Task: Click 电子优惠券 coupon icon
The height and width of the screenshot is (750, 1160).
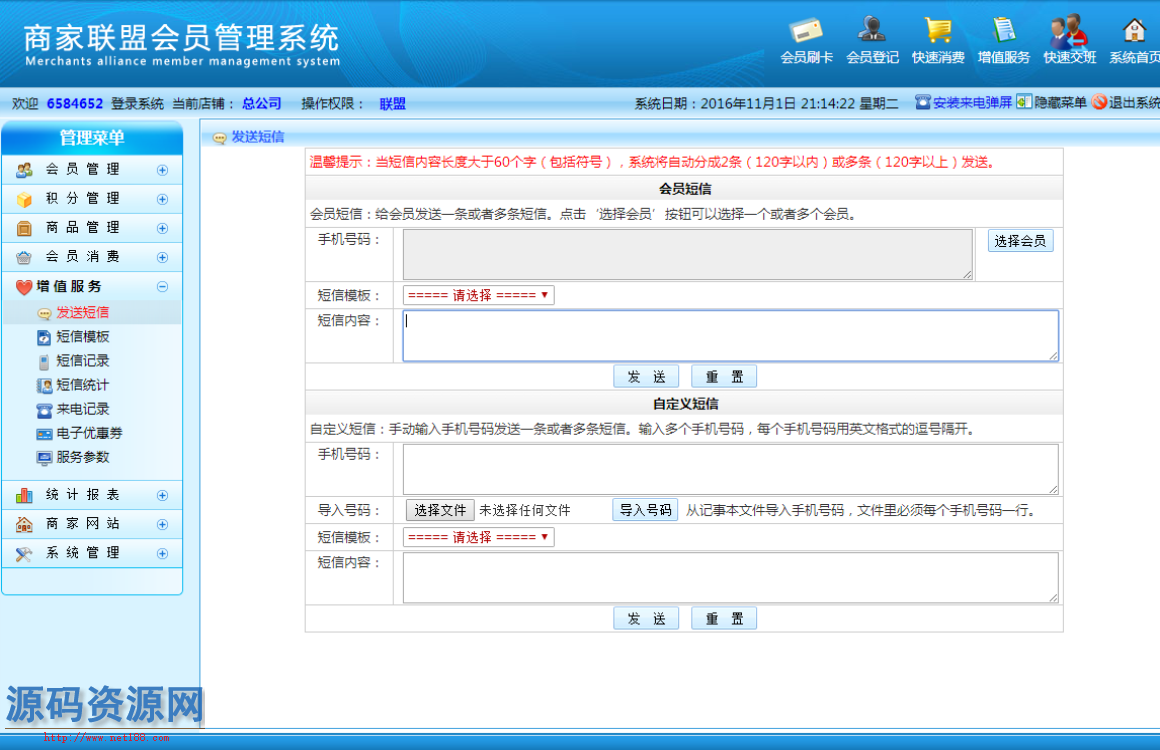Action: pos(44,434)
